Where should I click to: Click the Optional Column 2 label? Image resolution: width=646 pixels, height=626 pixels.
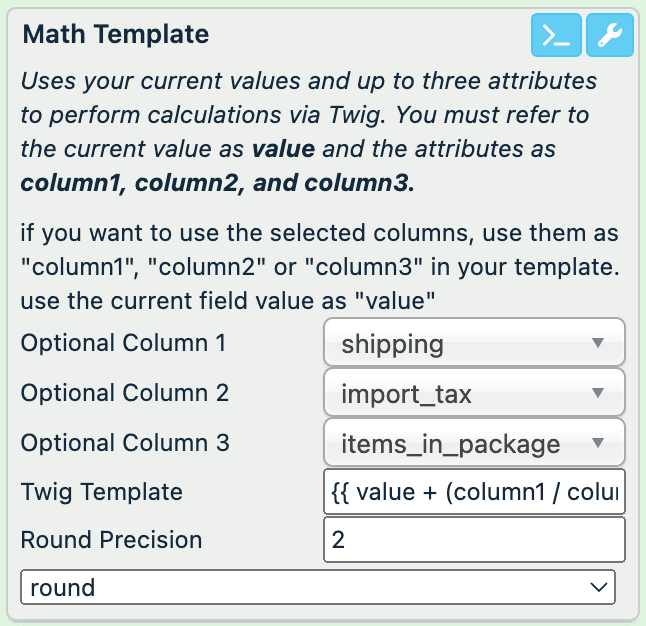coord(124,392)
